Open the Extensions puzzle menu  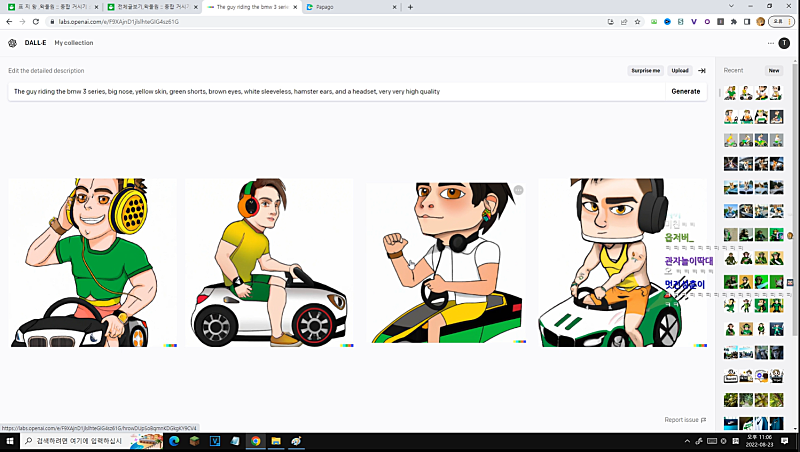coord(734,22)
